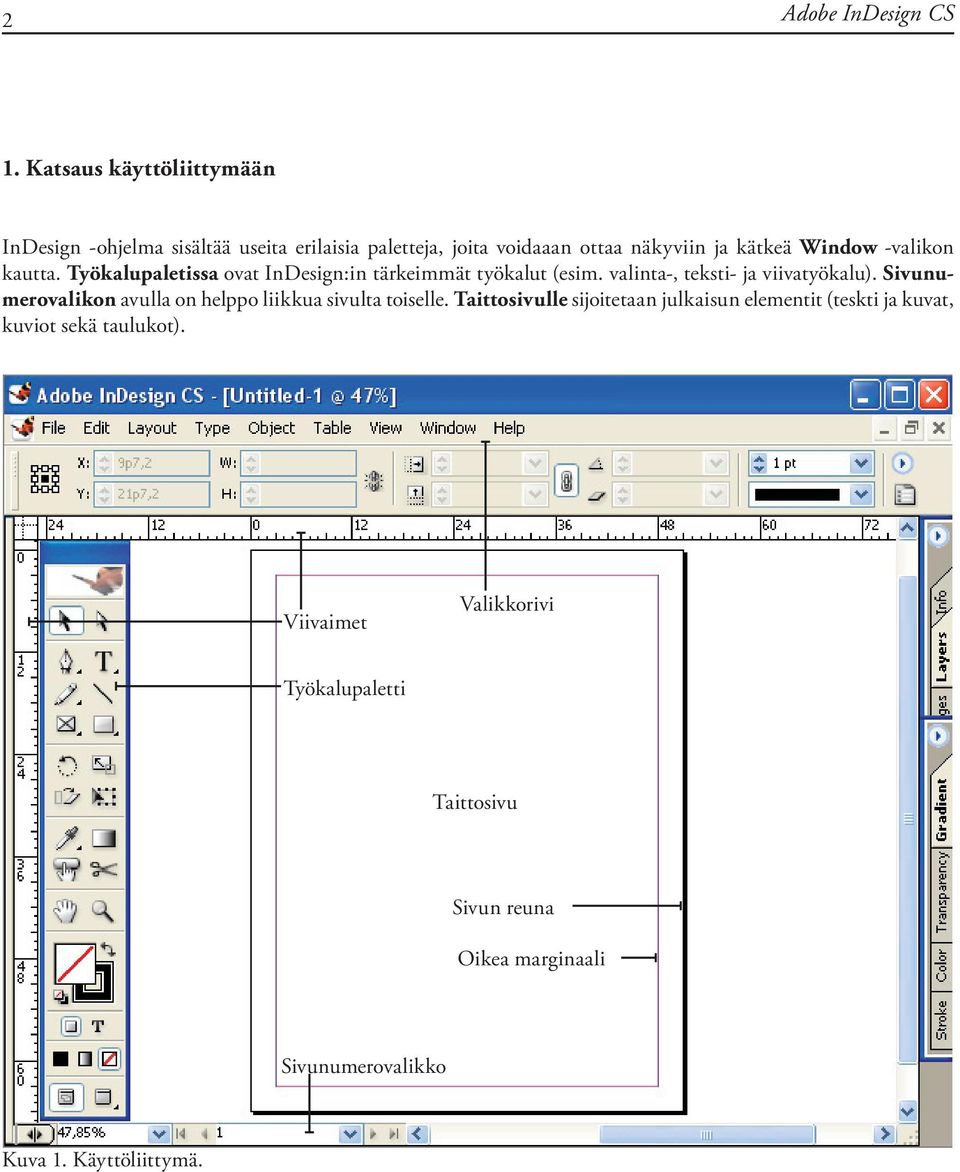Viewport: 960px width, 1172px height.
Task: Switch to Preview Mode
Action: [x=104, y=1097]
